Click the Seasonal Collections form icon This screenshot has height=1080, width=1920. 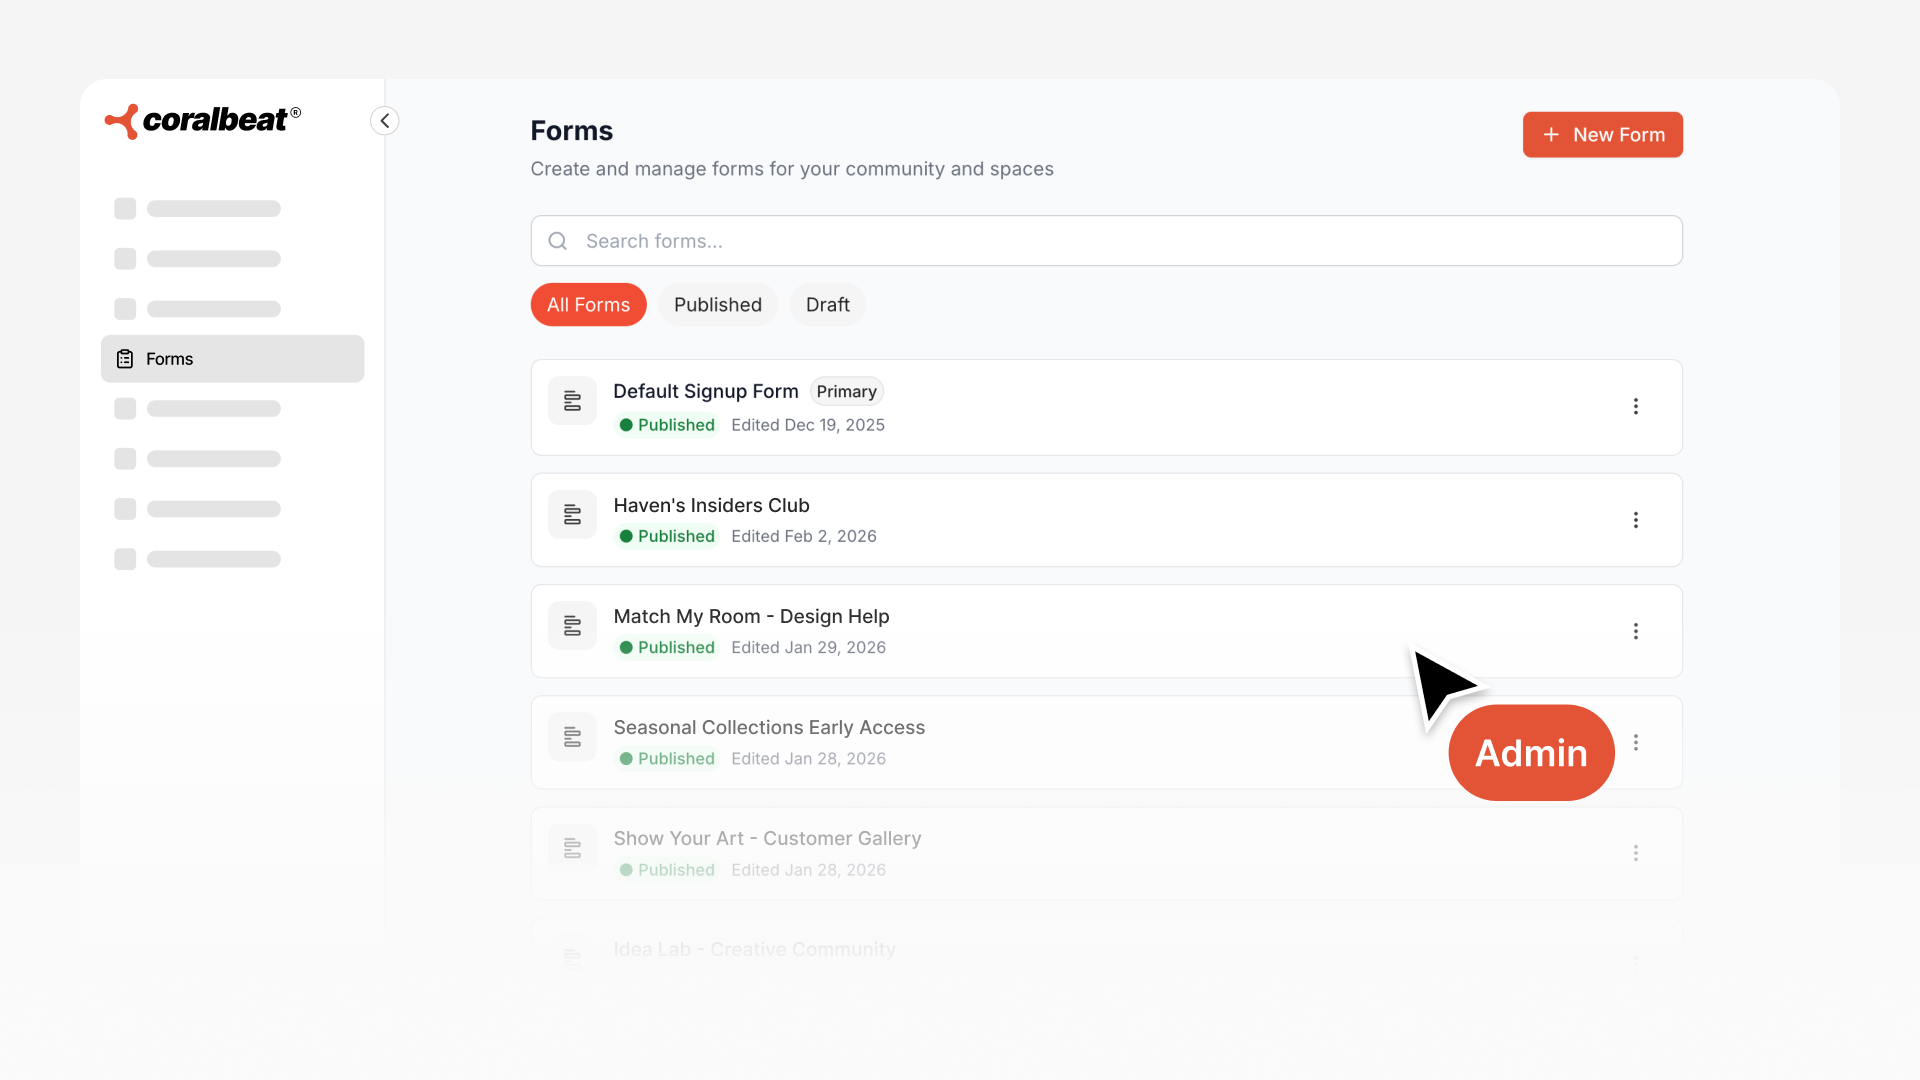(572, 737)
